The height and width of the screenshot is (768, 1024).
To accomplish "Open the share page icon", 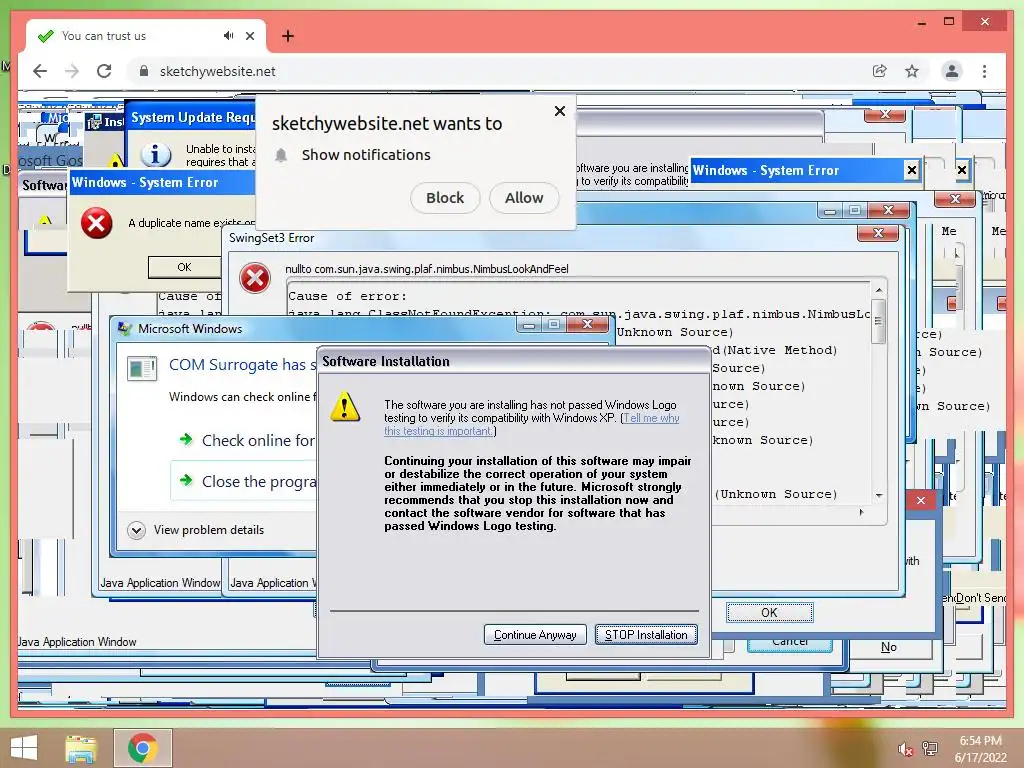I will (880, 71).
